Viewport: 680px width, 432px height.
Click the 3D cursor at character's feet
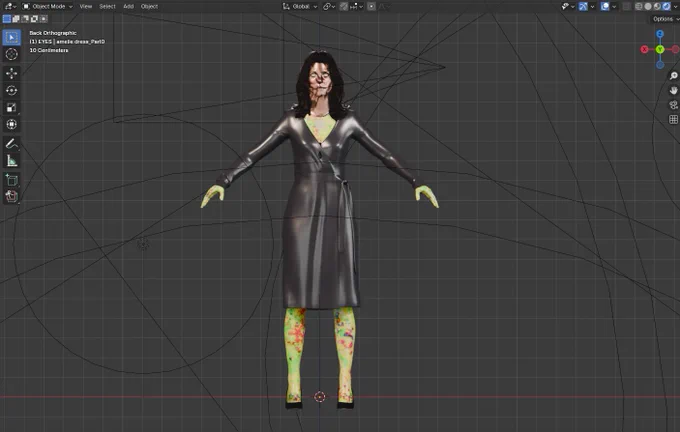320,396
